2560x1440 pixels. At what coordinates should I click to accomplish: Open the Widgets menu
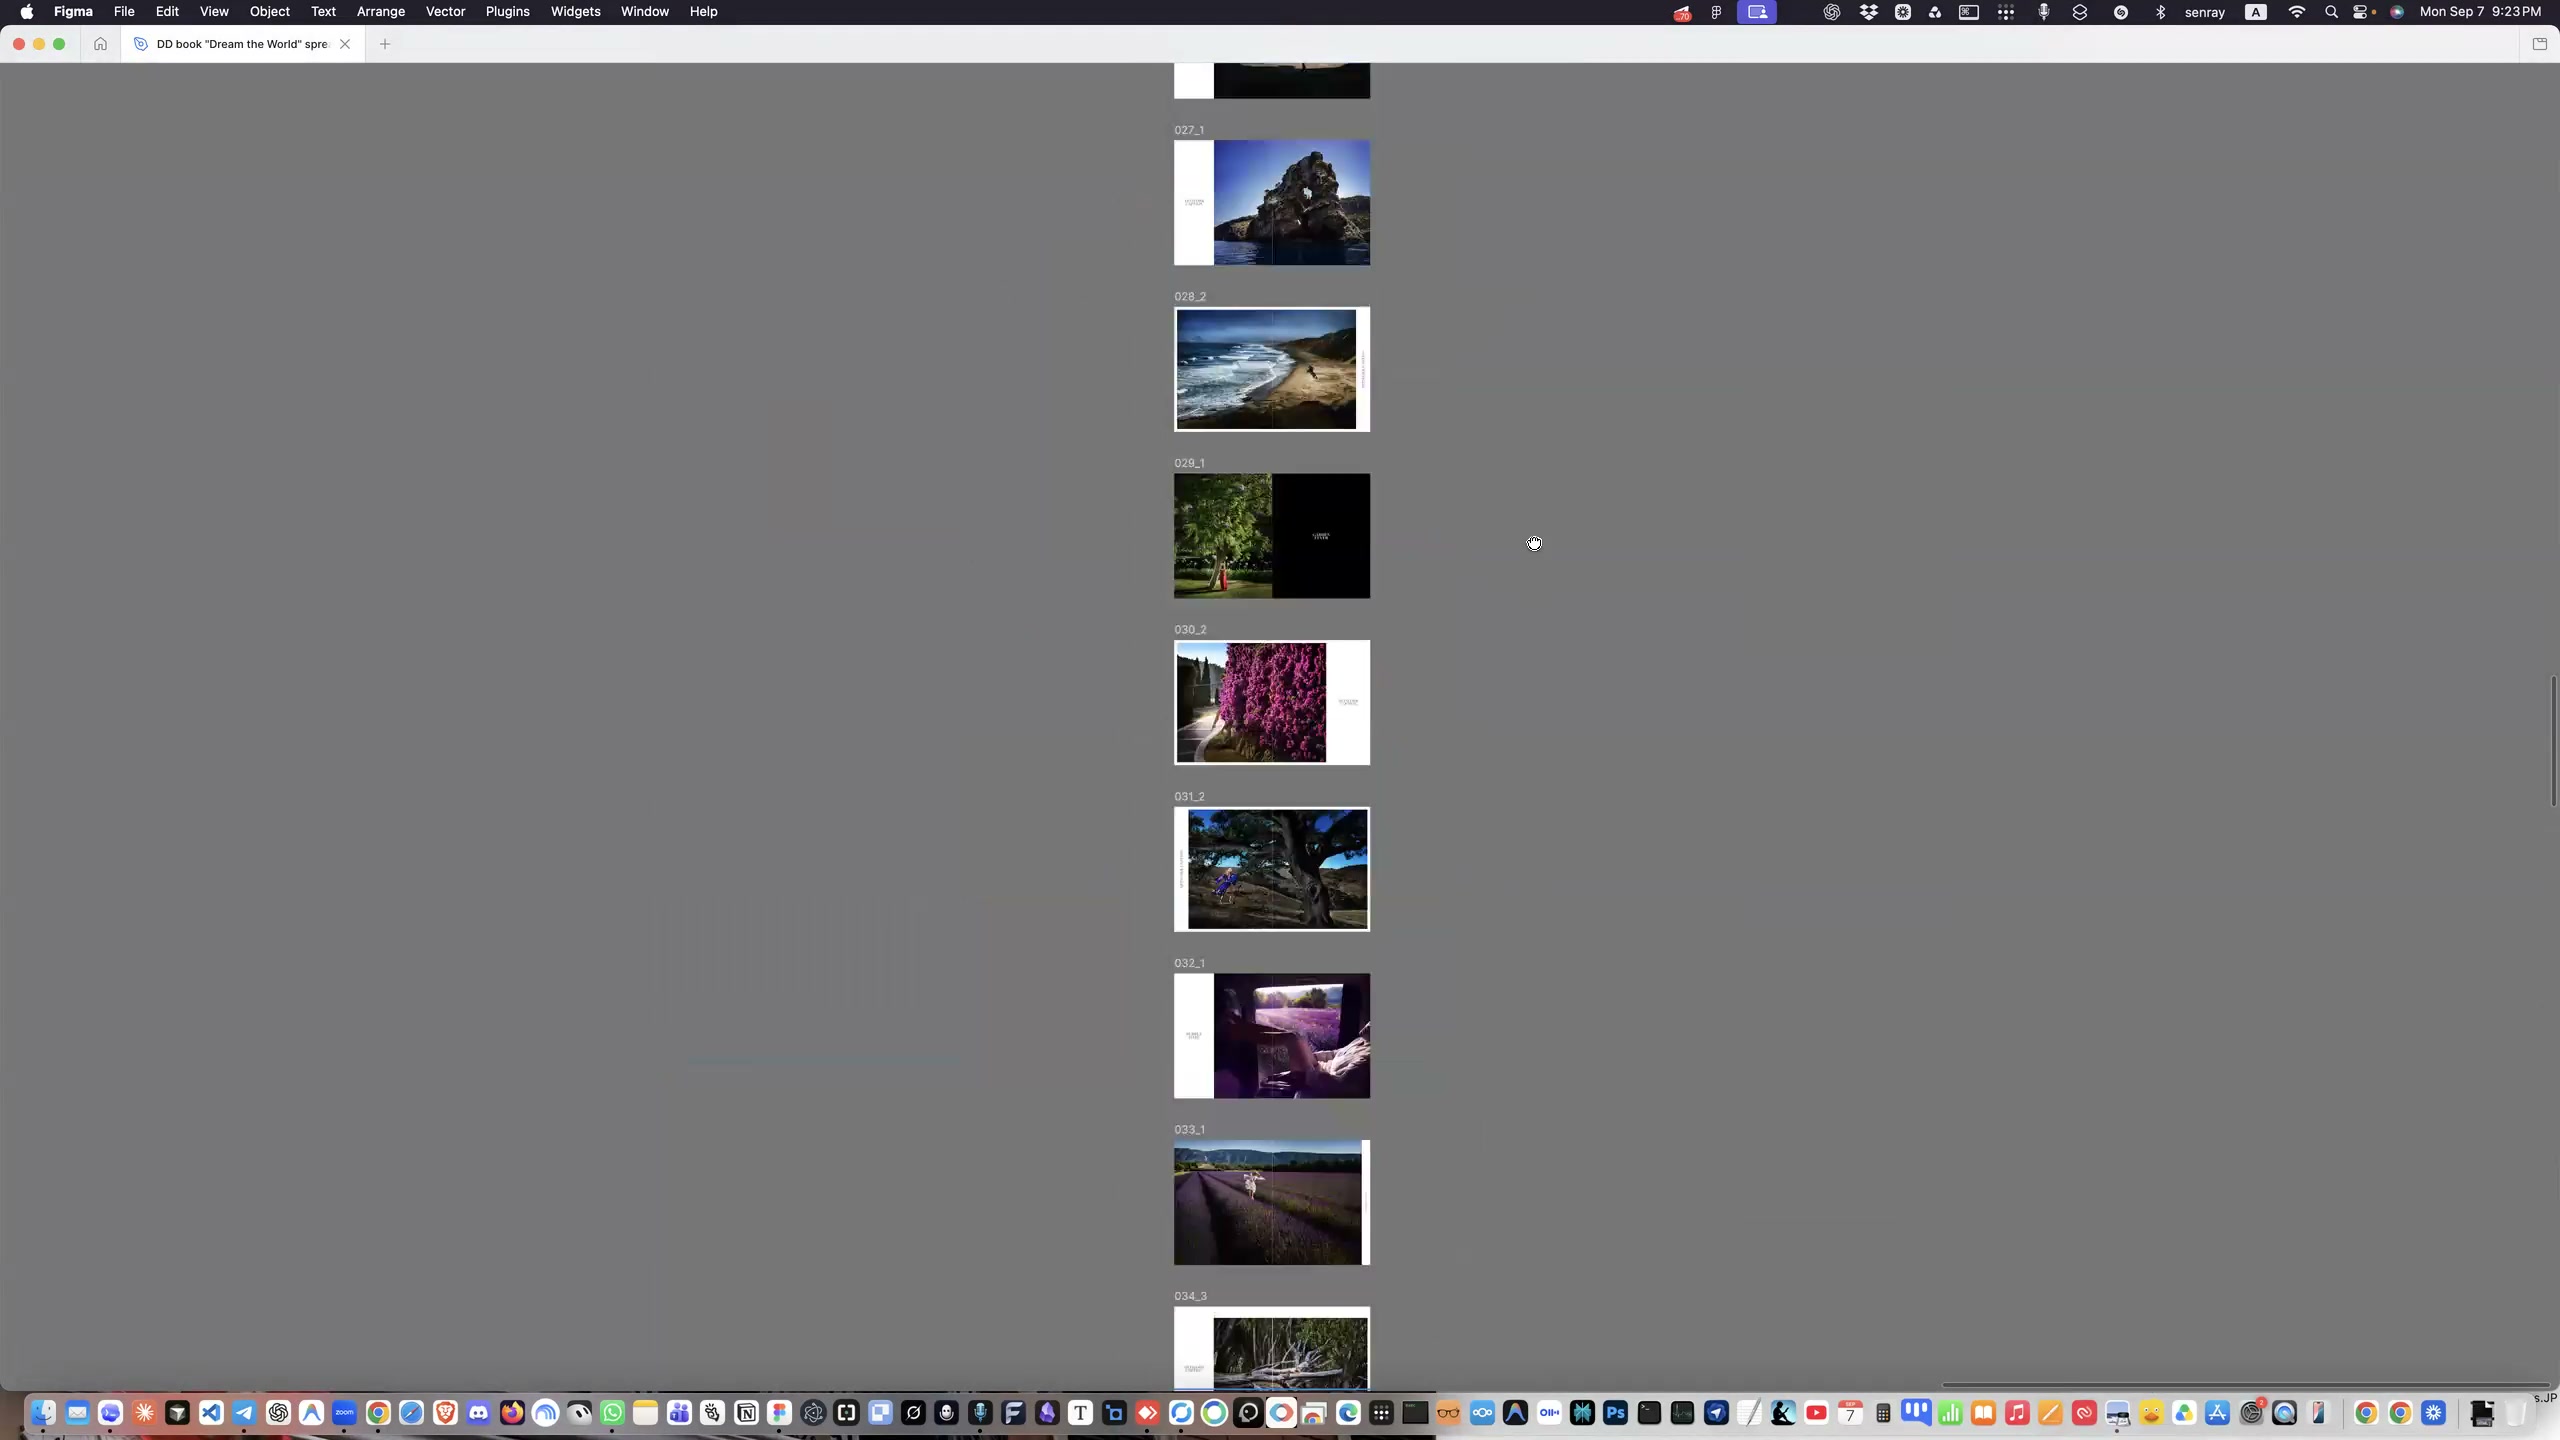(576, 12)
